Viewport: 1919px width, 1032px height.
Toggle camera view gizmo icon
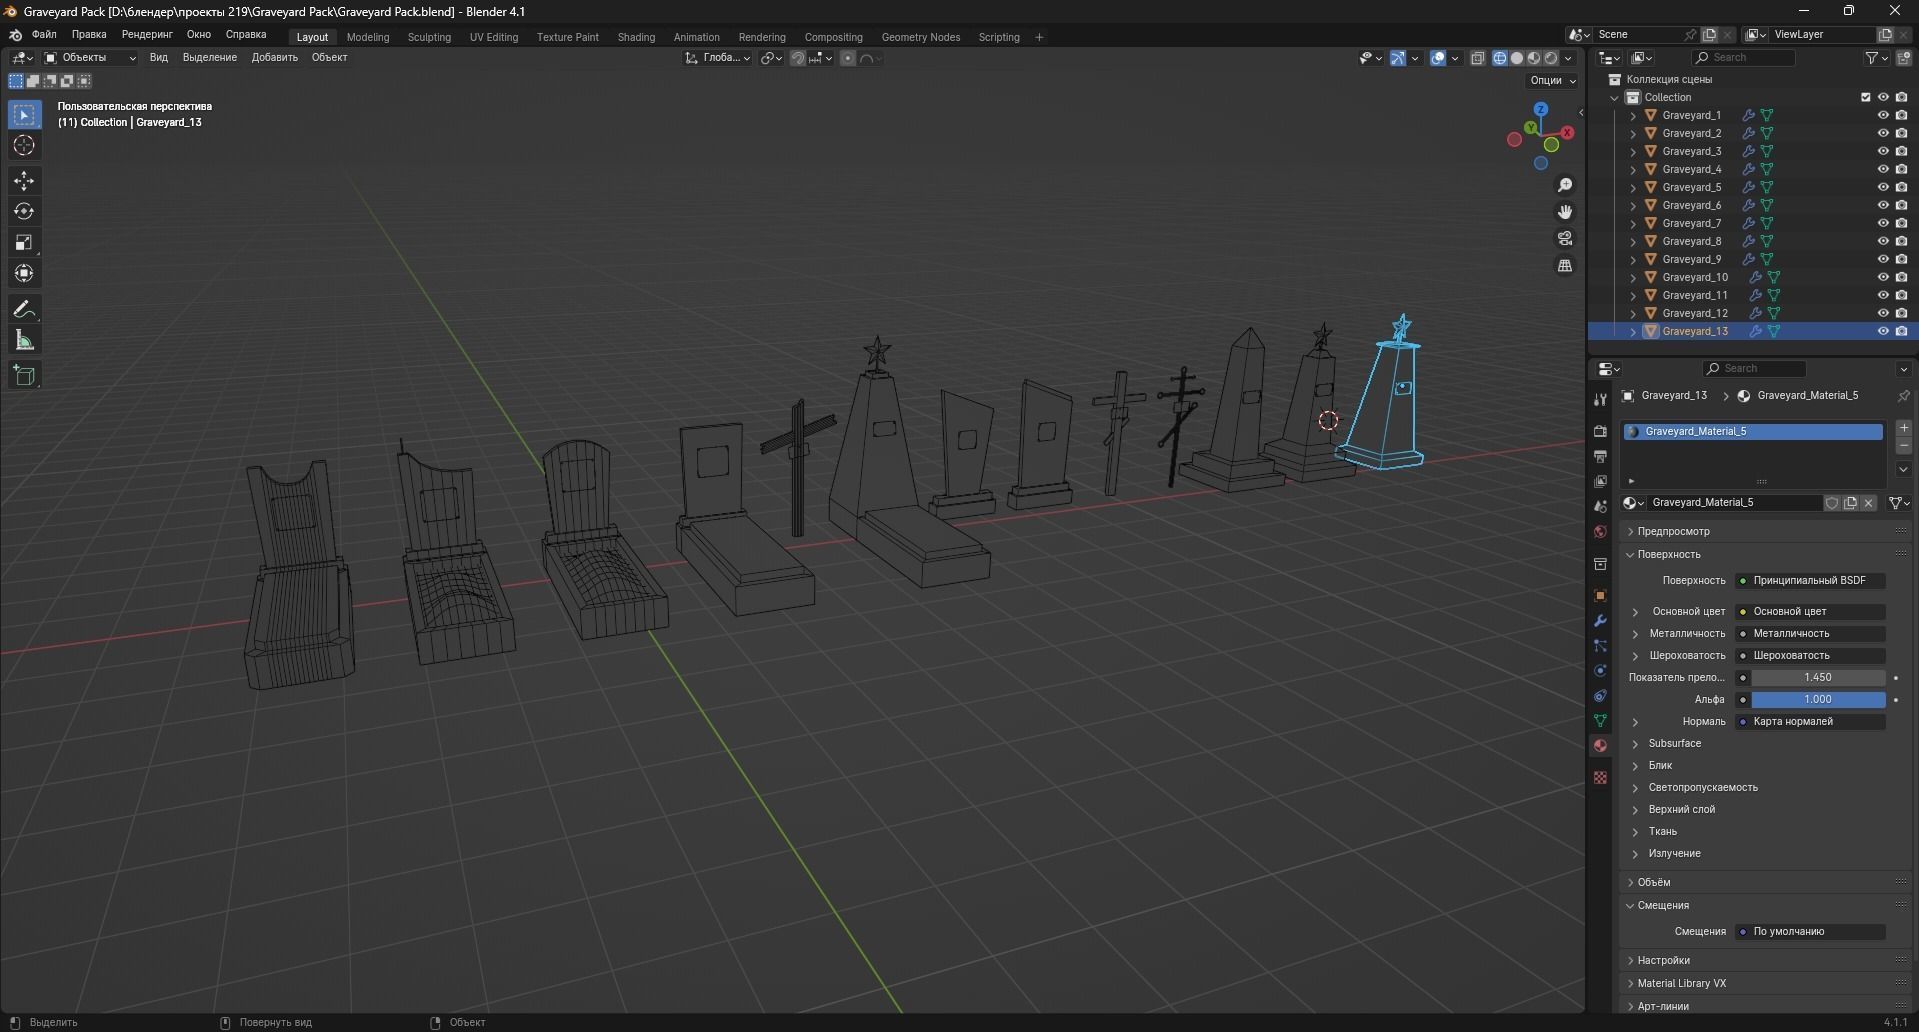1565,239
